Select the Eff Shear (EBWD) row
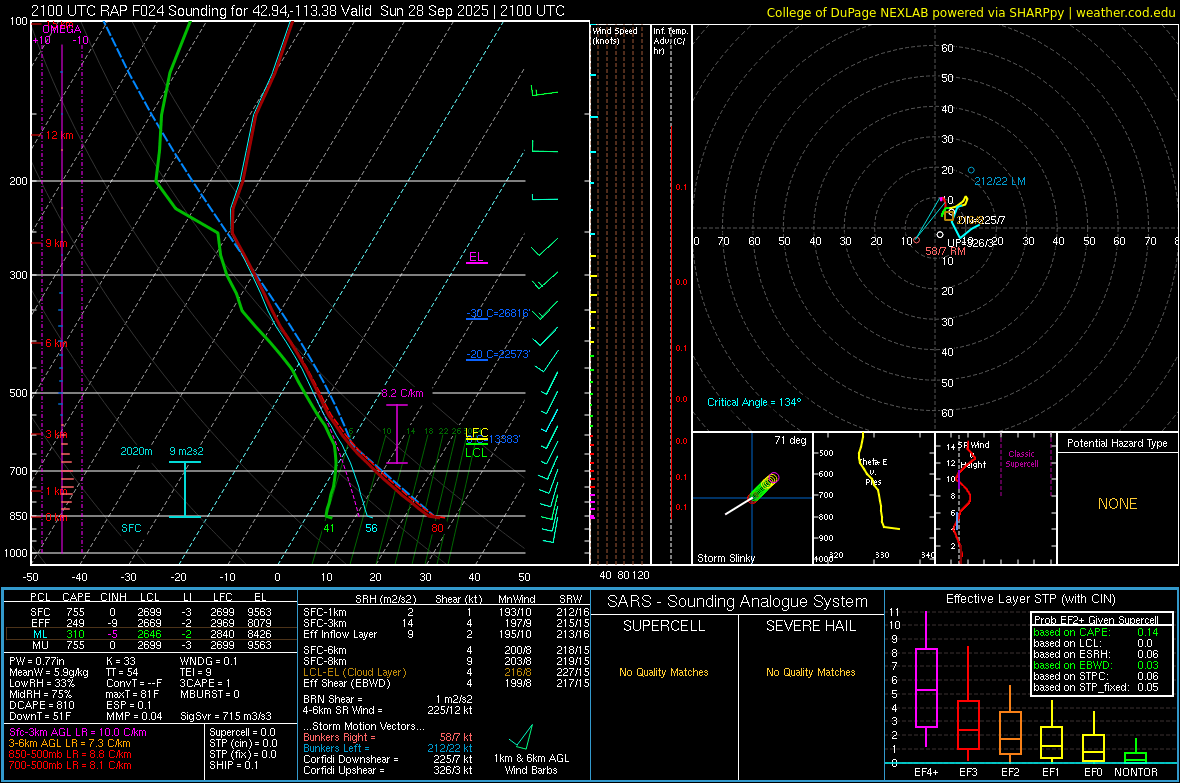 click(x=446, y=683)
